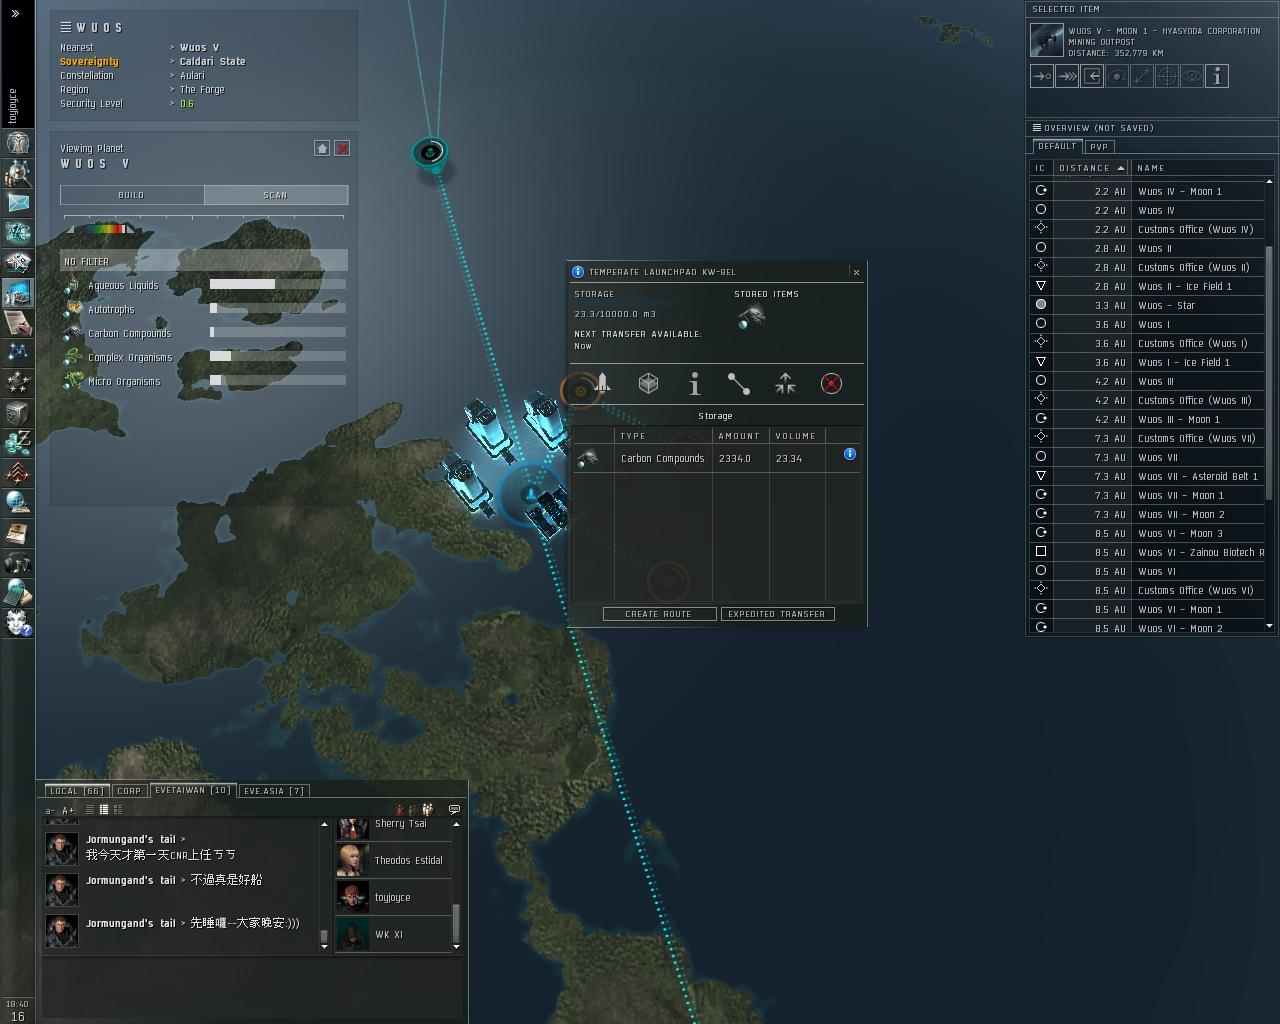Screen dimensions: 1280x1024
Task: Show info for Carbon Compounds row
Action: point(850,454)
